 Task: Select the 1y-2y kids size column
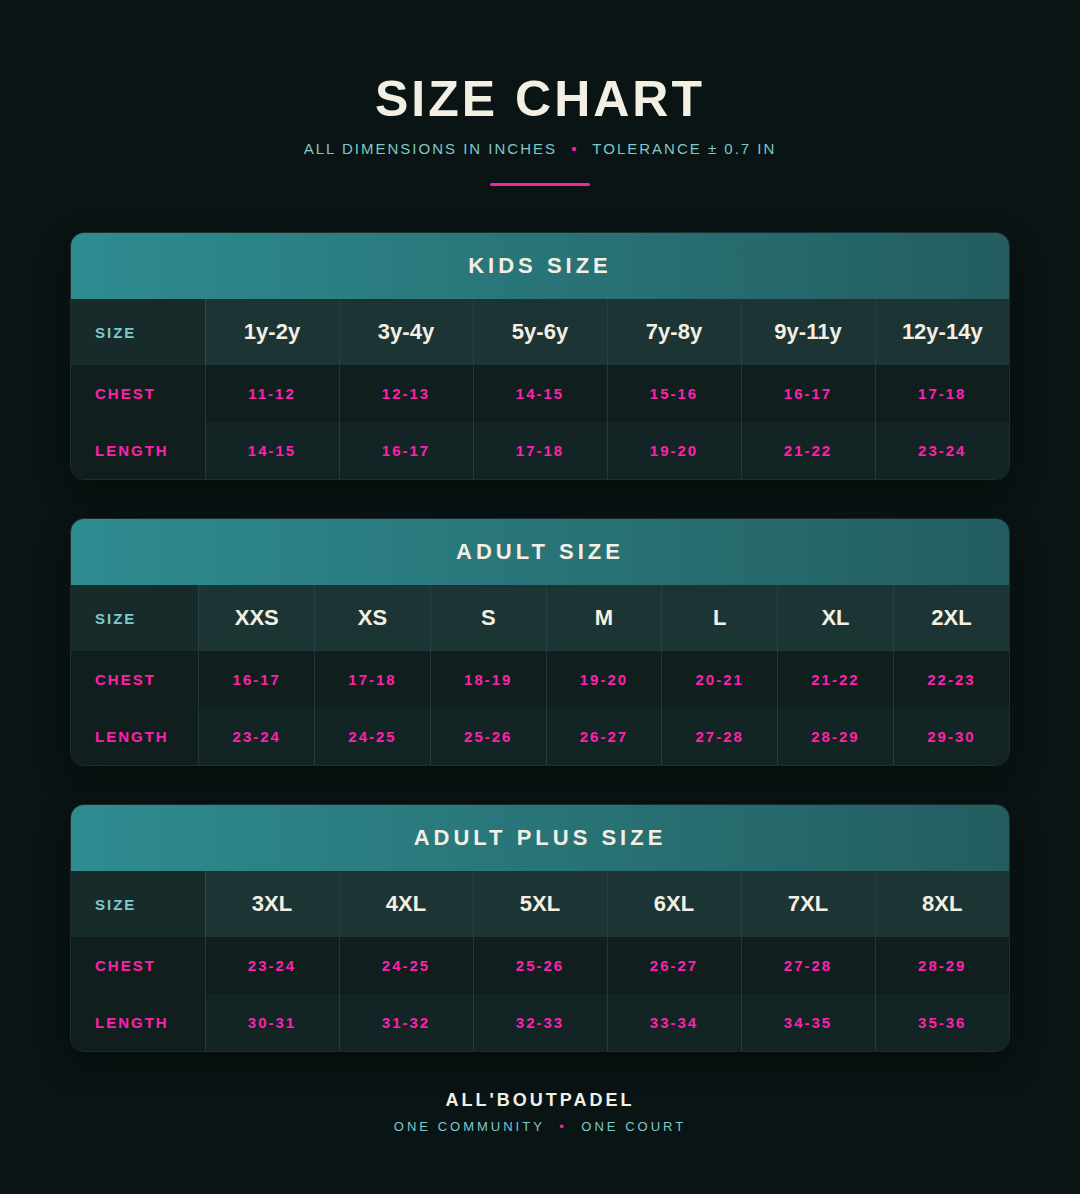click(272, 332)
